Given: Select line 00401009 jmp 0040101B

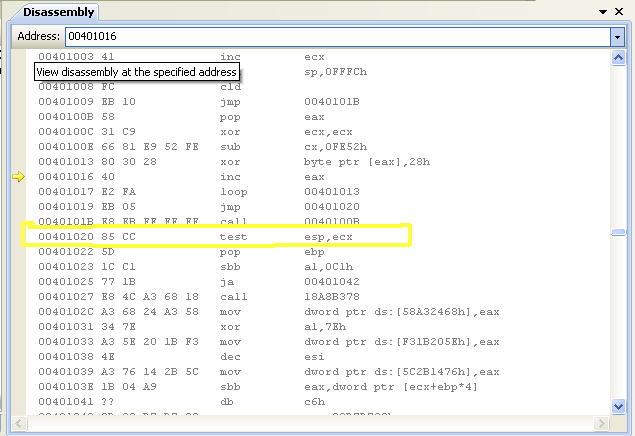Looking at the screenshot, I should pos(199,102).
